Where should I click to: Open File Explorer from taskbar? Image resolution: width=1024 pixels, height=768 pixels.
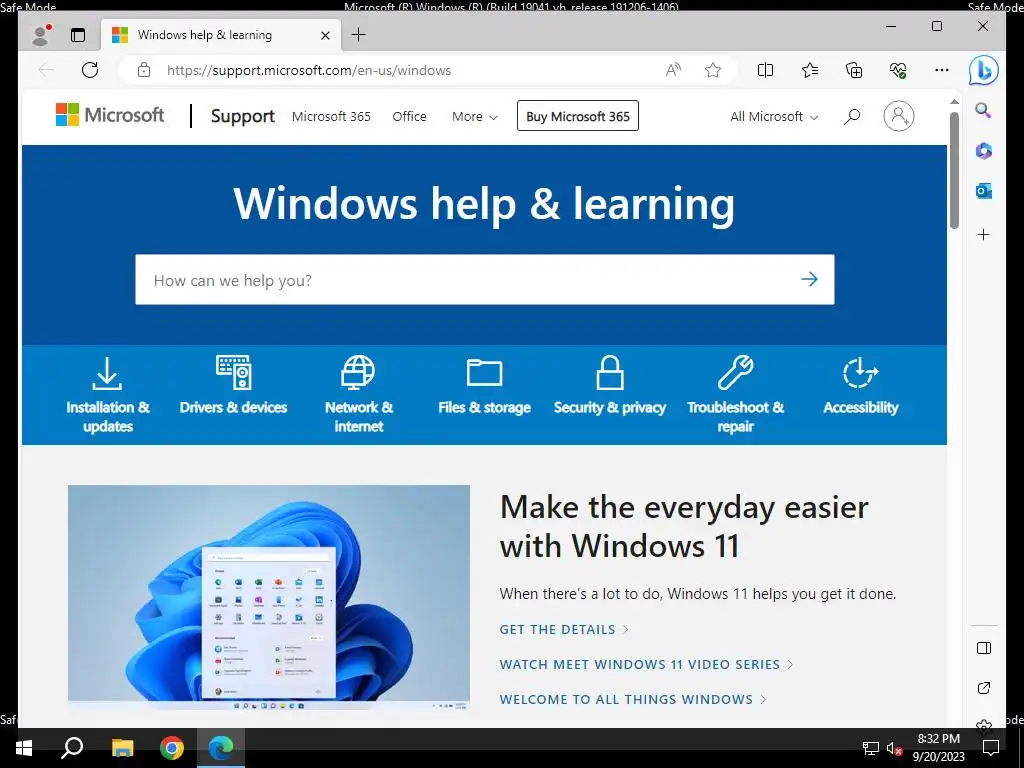tap(122, 748)
